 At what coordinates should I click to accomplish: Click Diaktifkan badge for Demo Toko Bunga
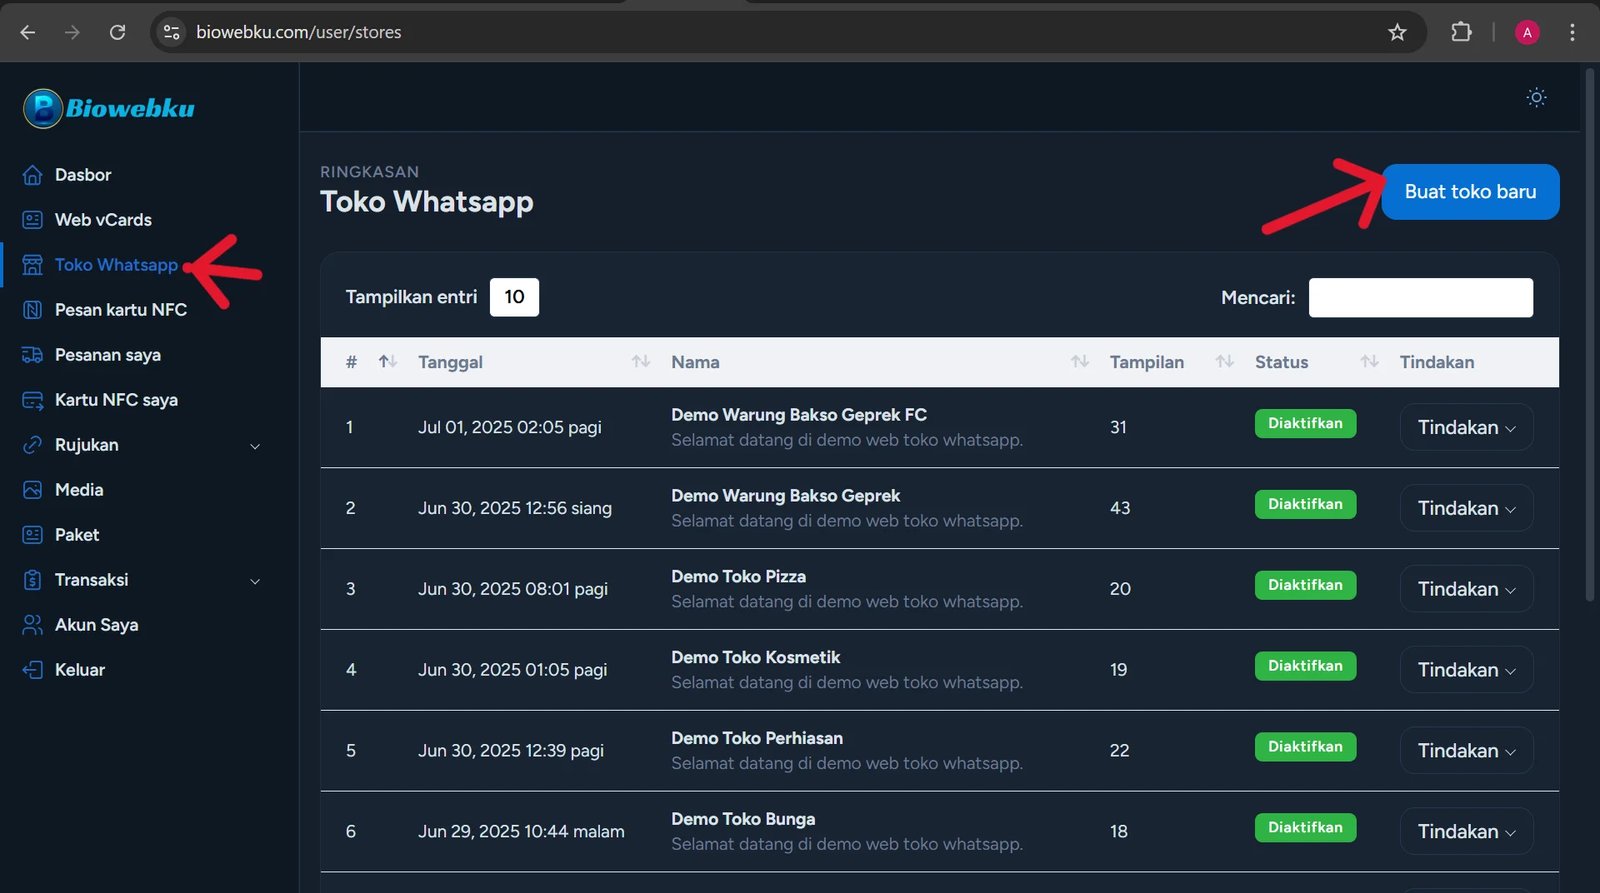(1305, 828)
